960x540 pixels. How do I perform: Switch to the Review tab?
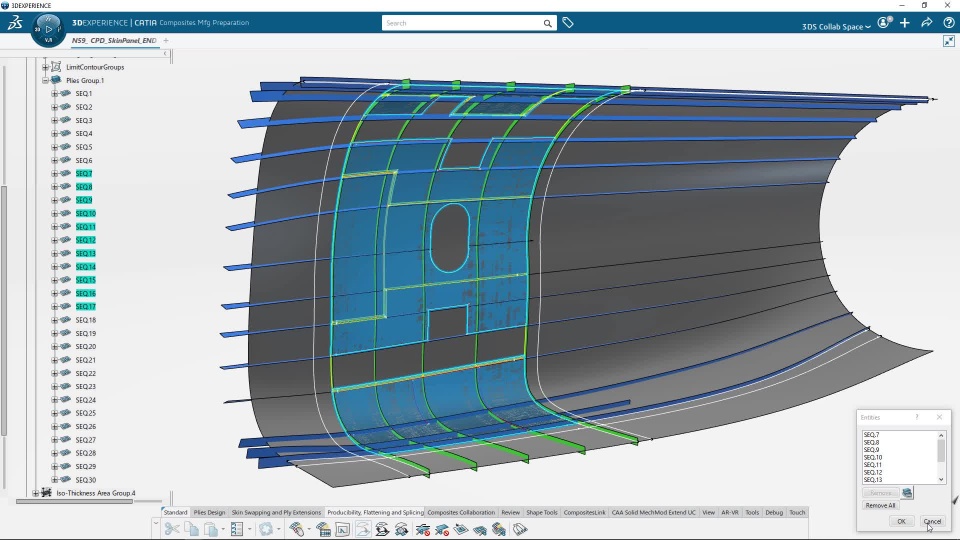click(x=511, y=512)
